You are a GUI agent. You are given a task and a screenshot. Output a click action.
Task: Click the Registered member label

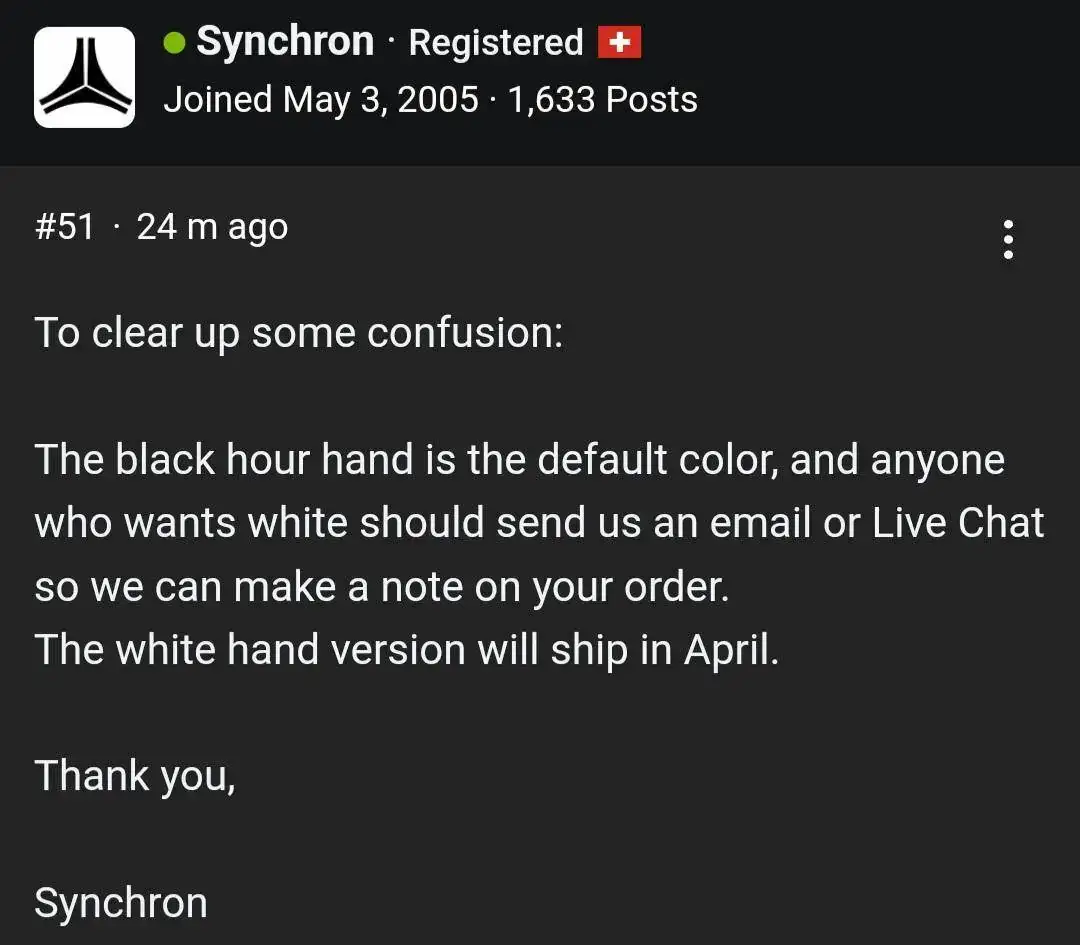click(x=496, y=43)
